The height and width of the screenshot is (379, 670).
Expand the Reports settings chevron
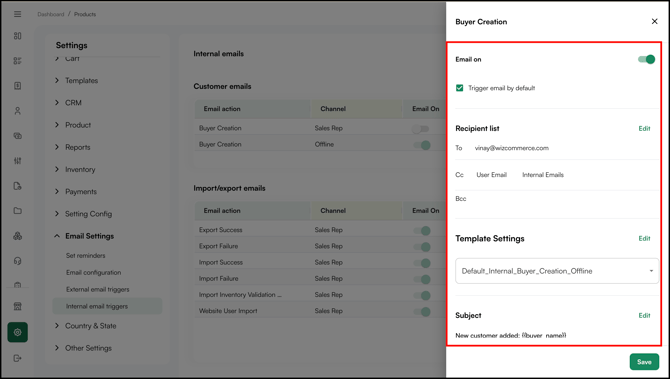click(57, 147)
